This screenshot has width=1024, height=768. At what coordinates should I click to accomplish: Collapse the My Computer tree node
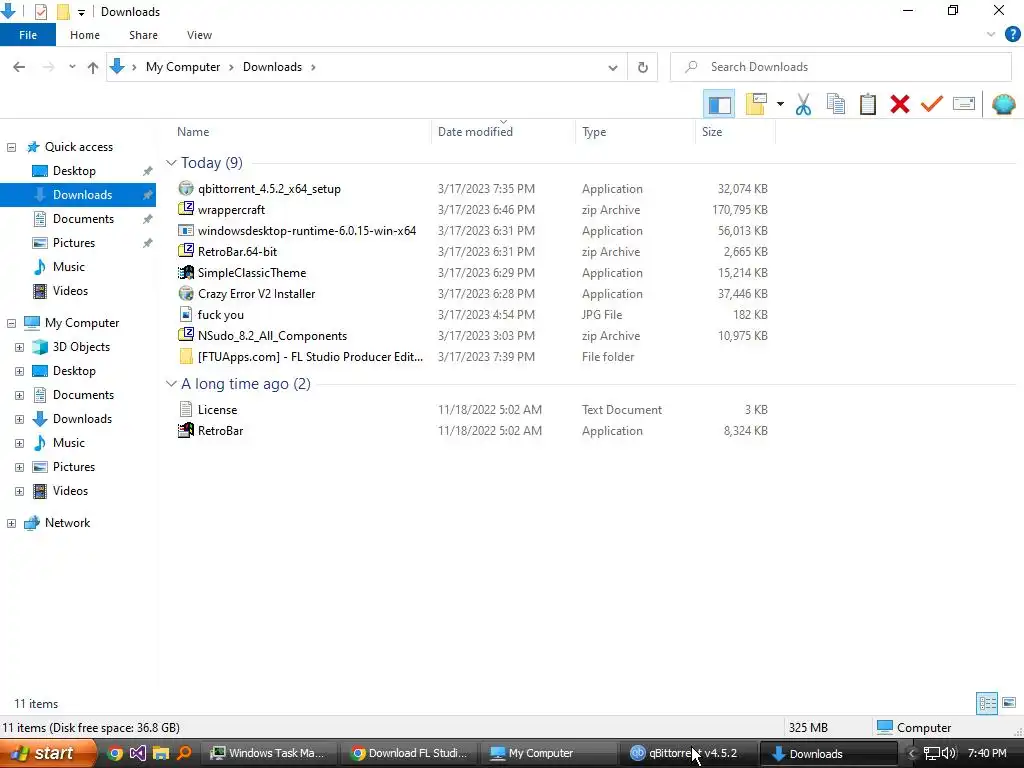tap(11, 323)
